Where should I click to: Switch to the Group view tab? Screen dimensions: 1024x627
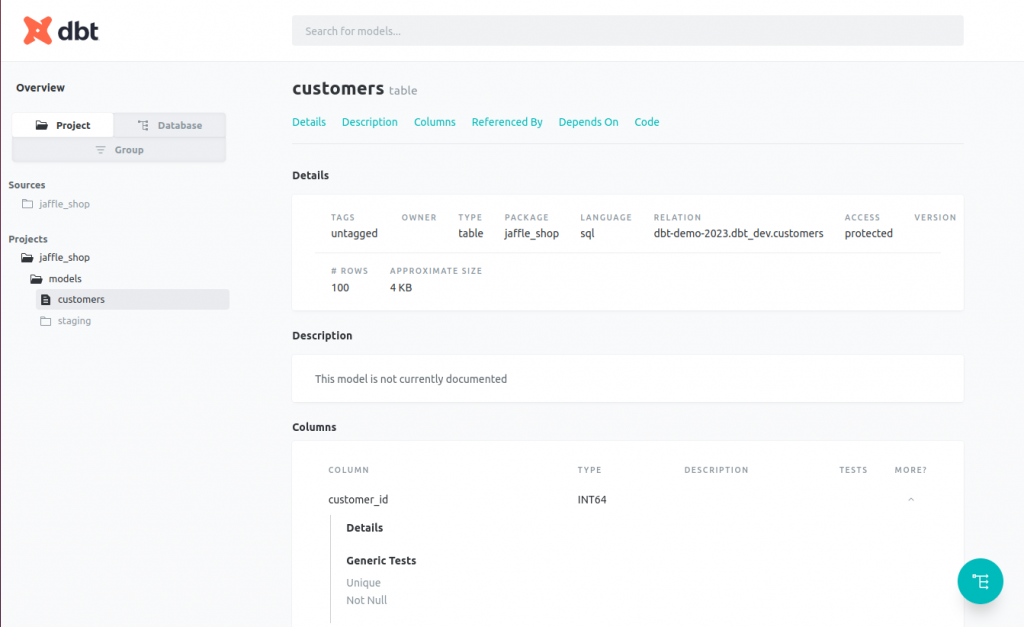[119, 150]
